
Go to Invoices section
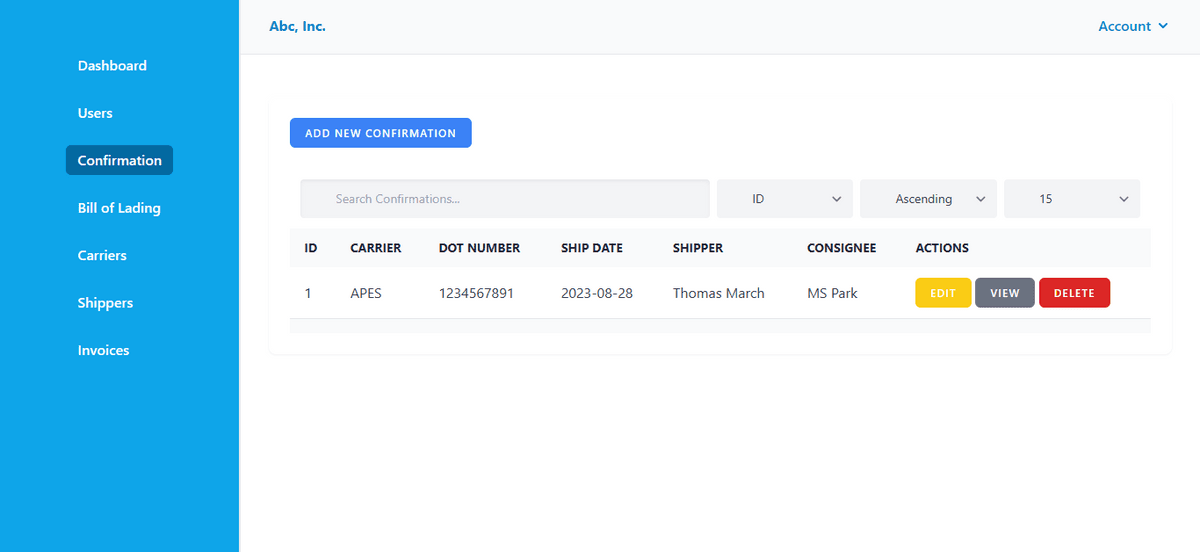103,350
